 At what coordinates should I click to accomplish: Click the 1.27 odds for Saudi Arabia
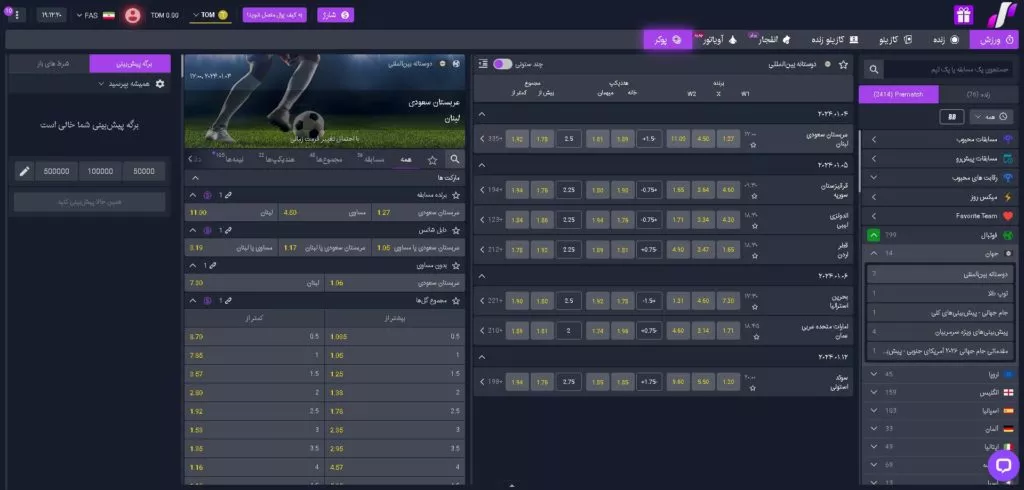tap(727, 138)
